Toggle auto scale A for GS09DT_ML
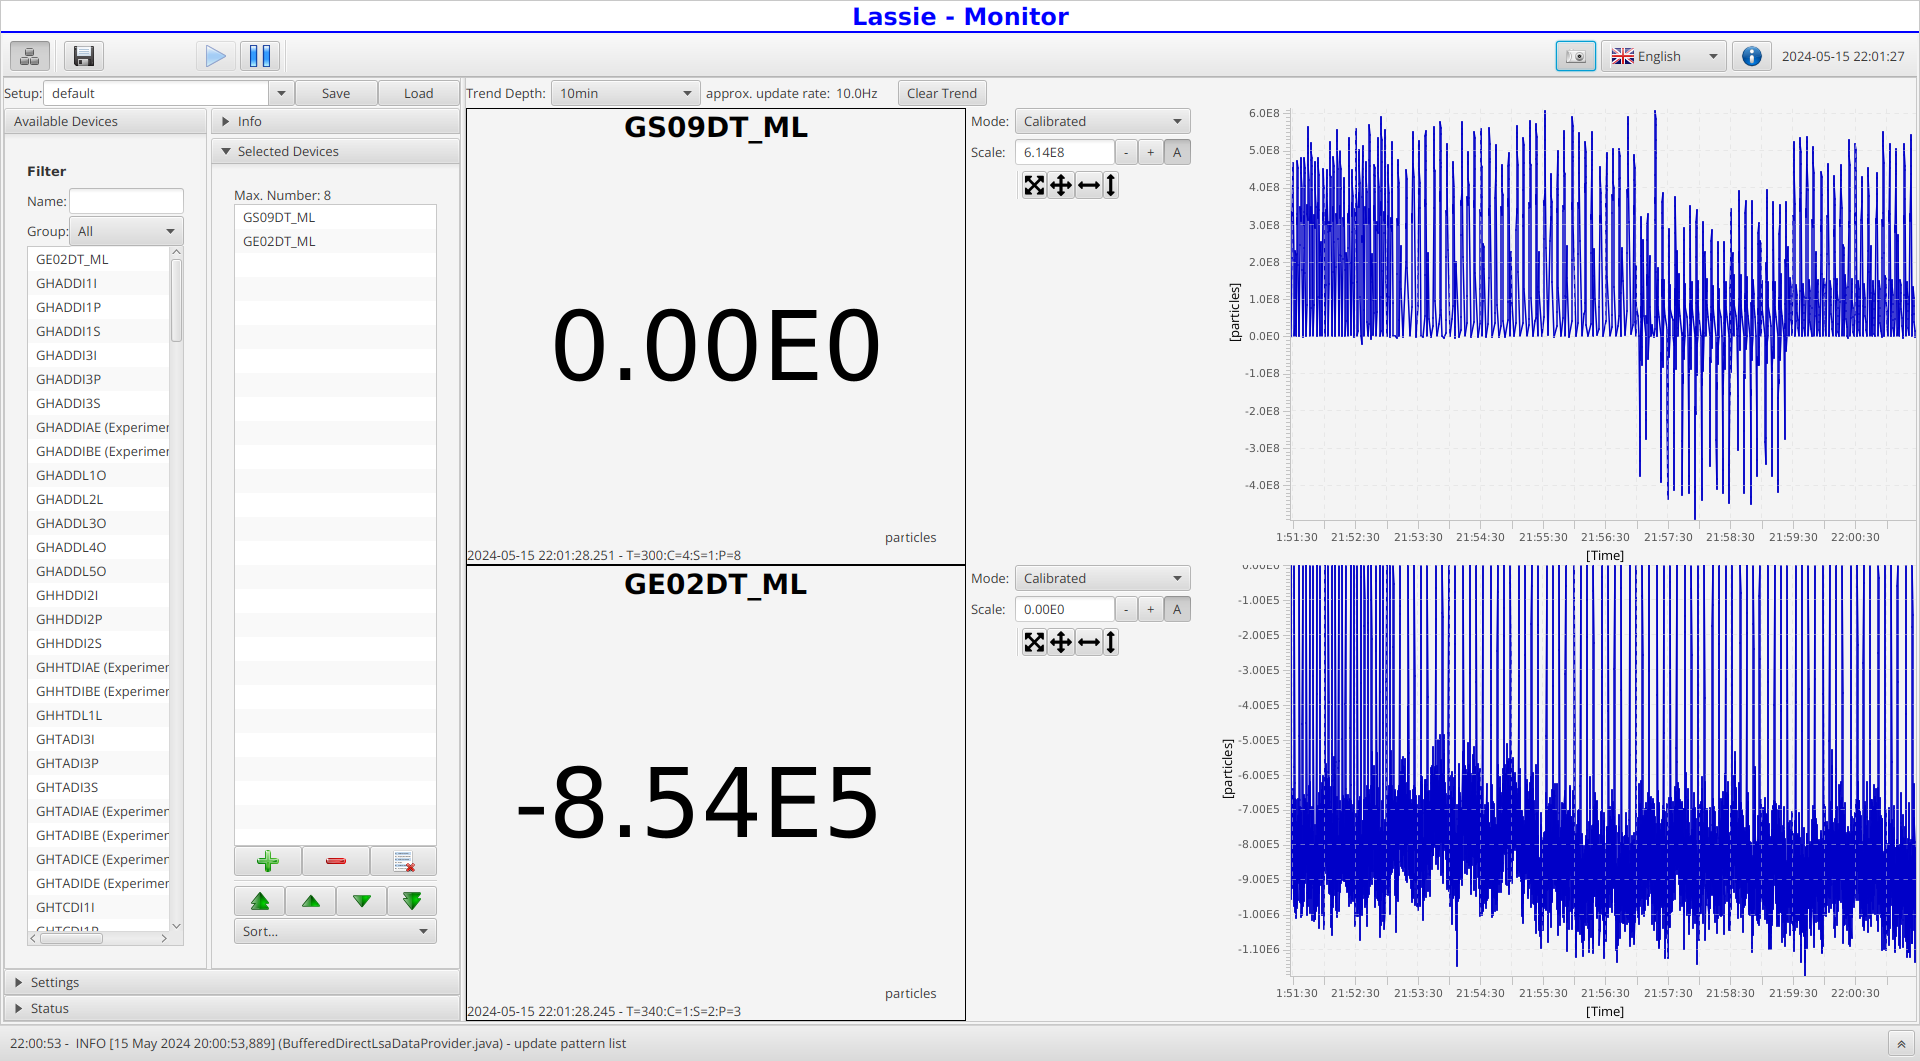1920x1061 pixels. (1177, 152)
